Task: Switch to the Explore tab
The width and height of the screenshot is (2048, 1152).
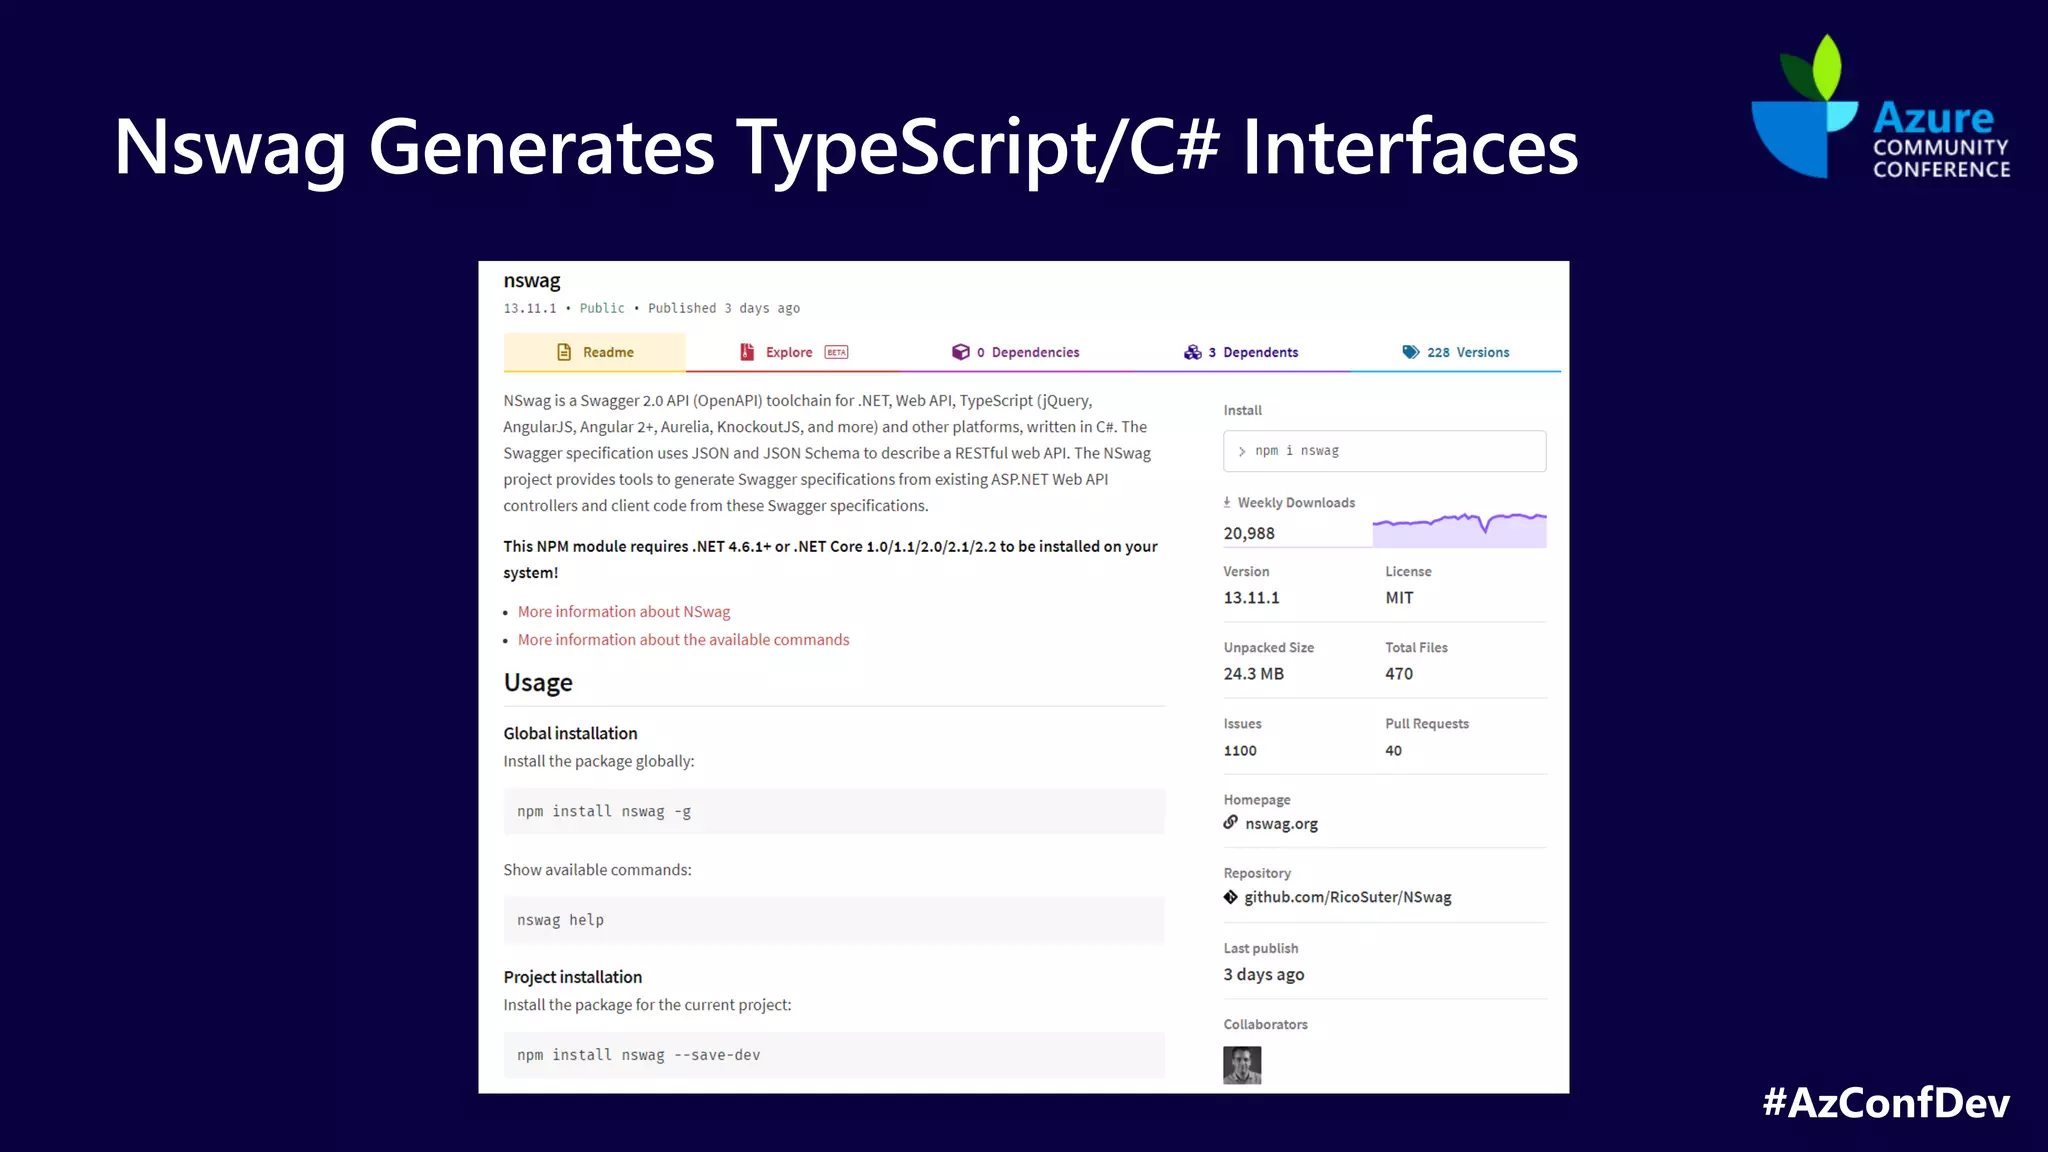Action: pyautogui.click(x=793, y=352)
